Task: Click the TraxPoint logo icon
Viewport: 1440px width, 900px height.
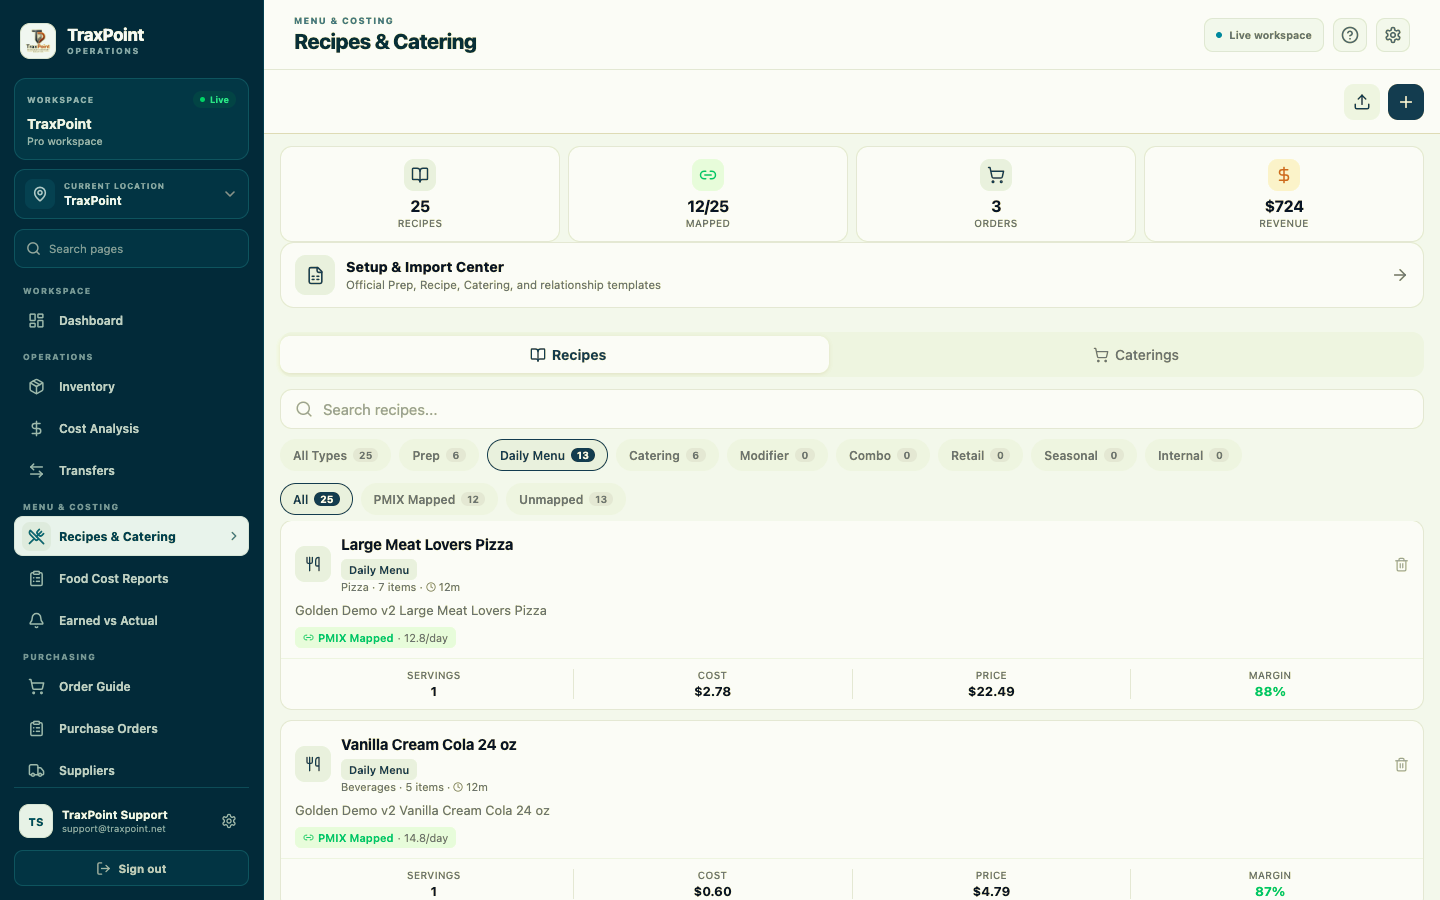Action: (38, 41)
